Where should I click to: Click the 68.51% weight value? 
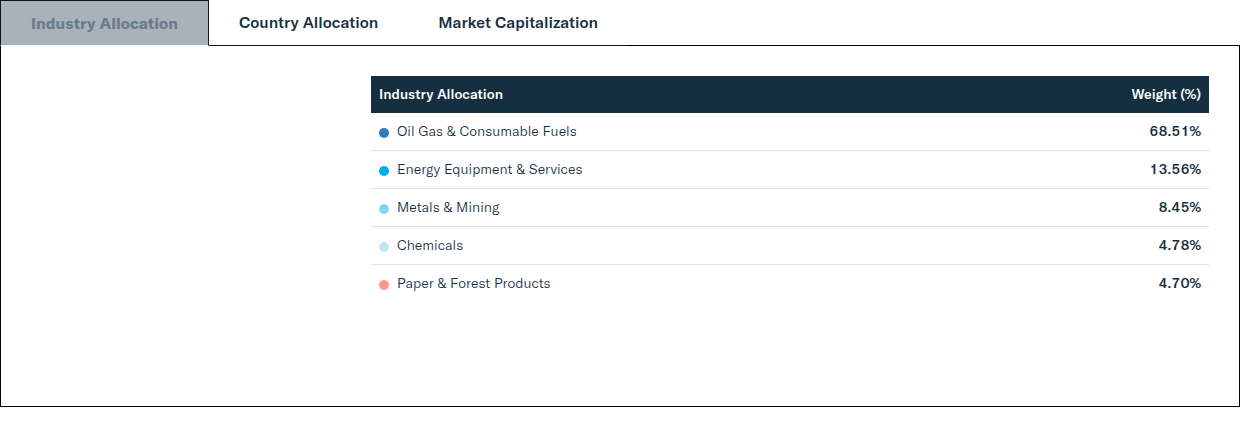click(x=1175, y=132)
